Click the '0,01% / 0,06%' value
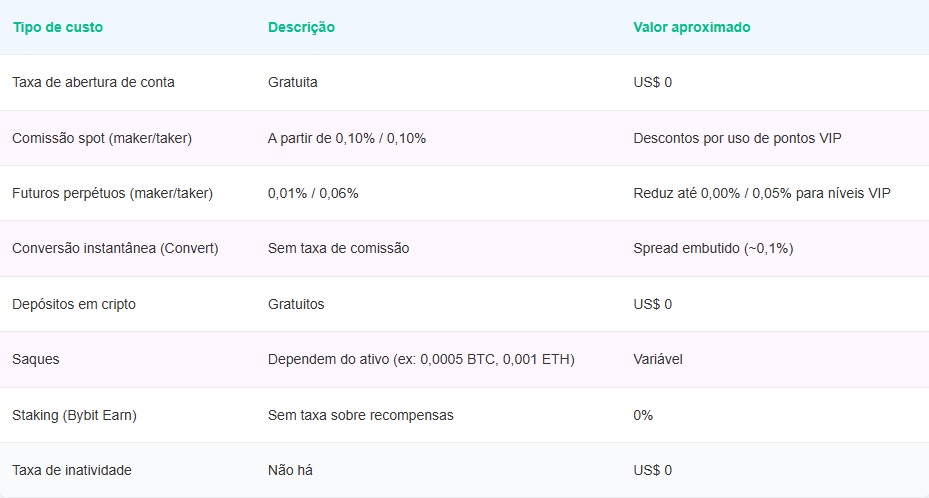929x498 pixels. (x=313, y=193)
